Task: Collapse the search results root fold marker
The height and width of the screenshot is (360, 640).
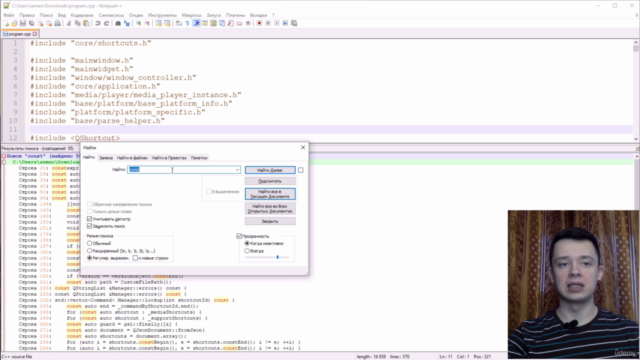Action: point(3,156)
